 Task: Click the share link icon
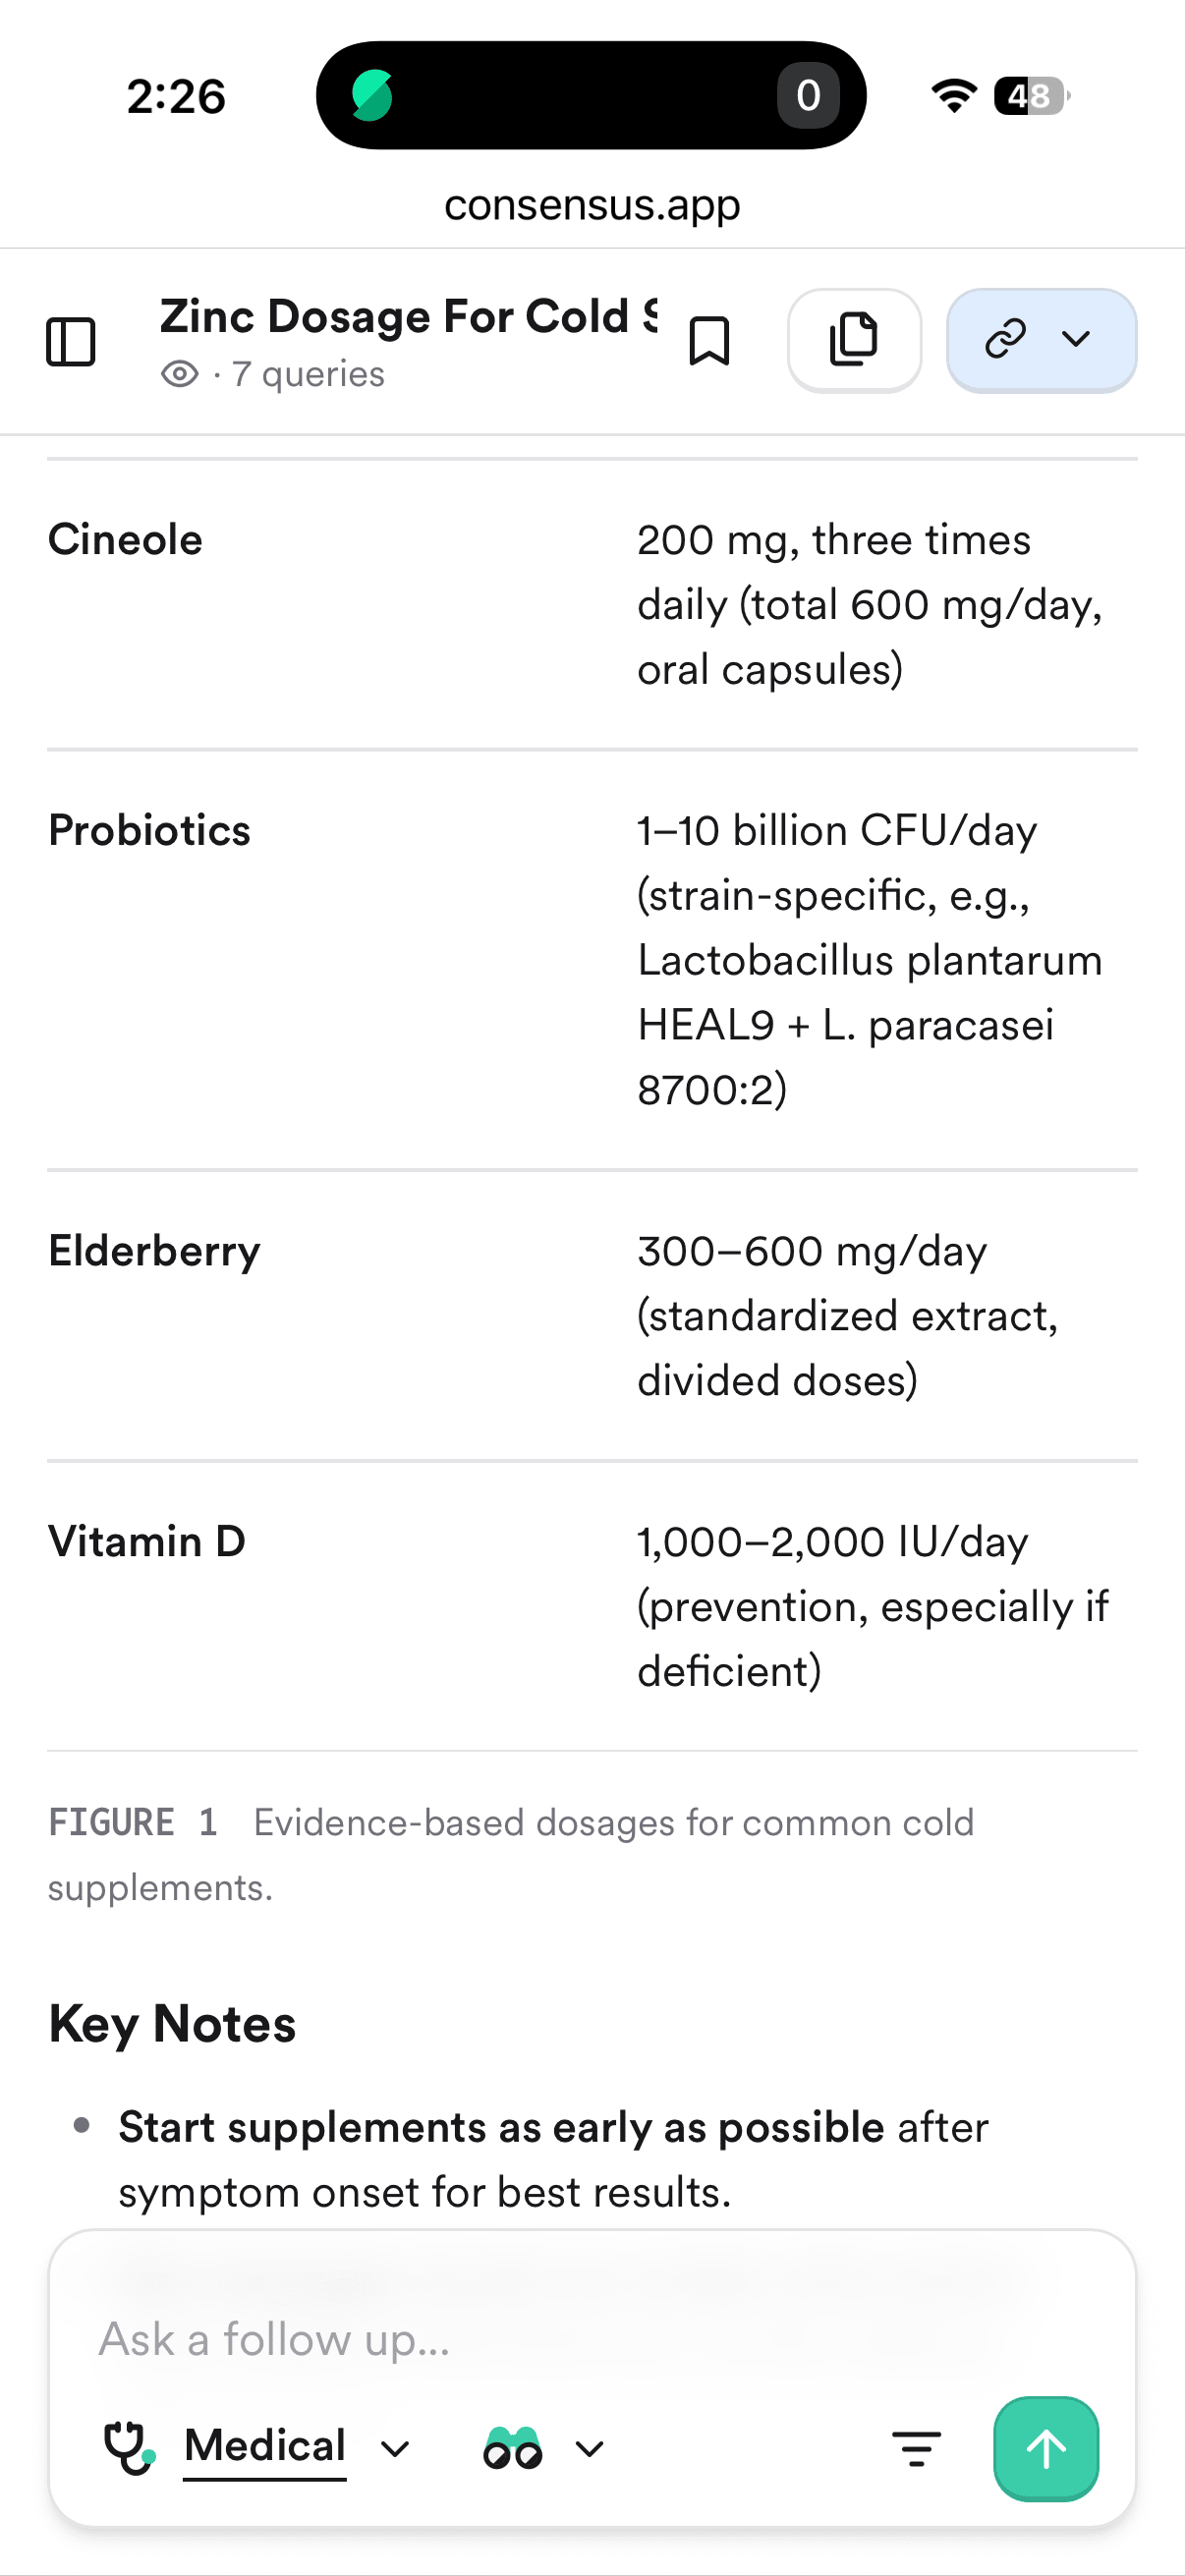[x=1005, y=340]
